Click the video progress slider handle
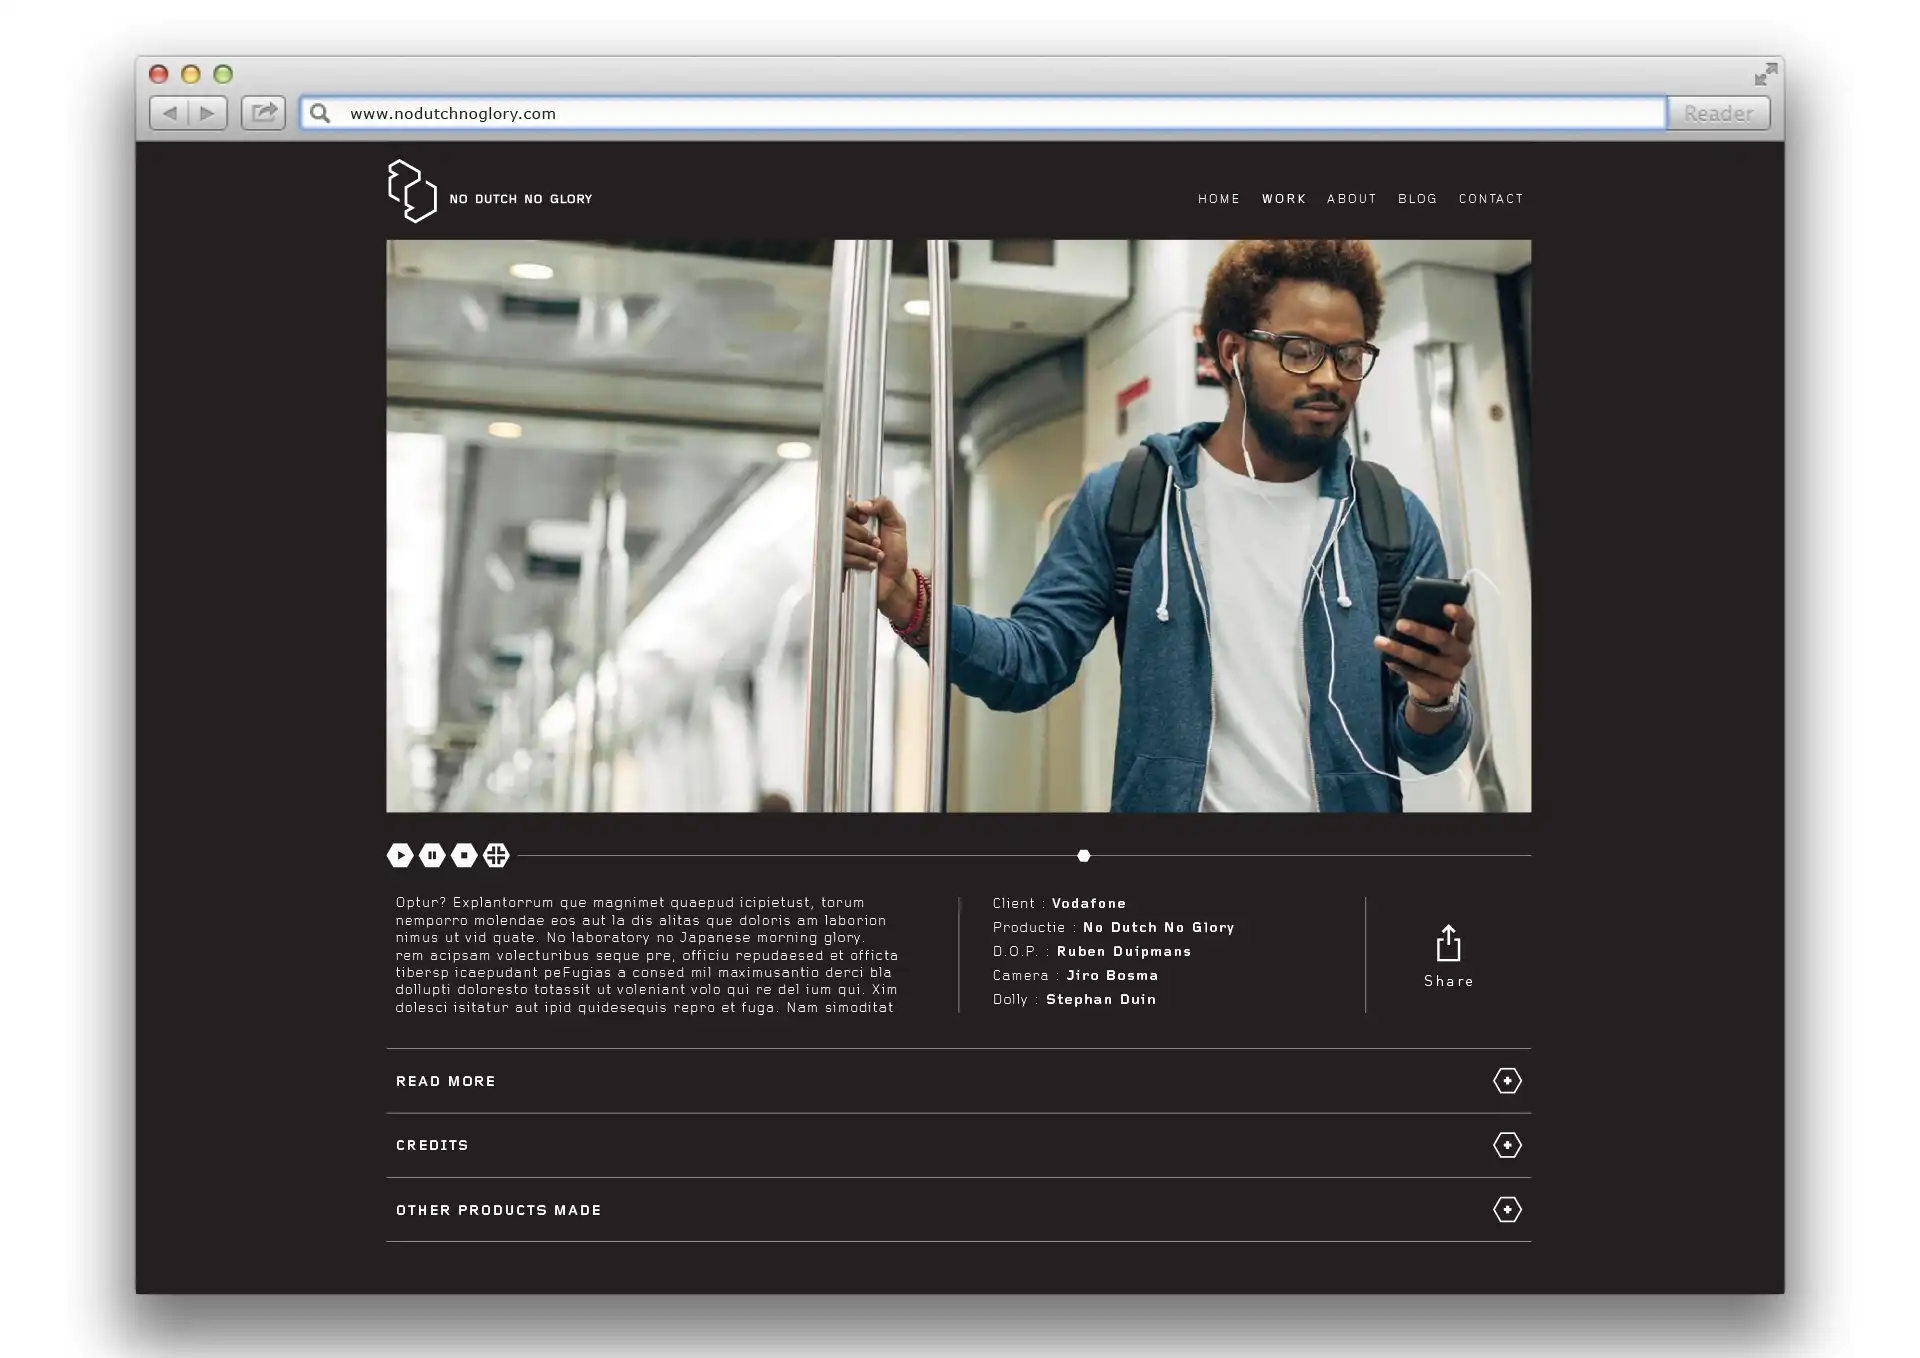 (x=1083, y=856)
